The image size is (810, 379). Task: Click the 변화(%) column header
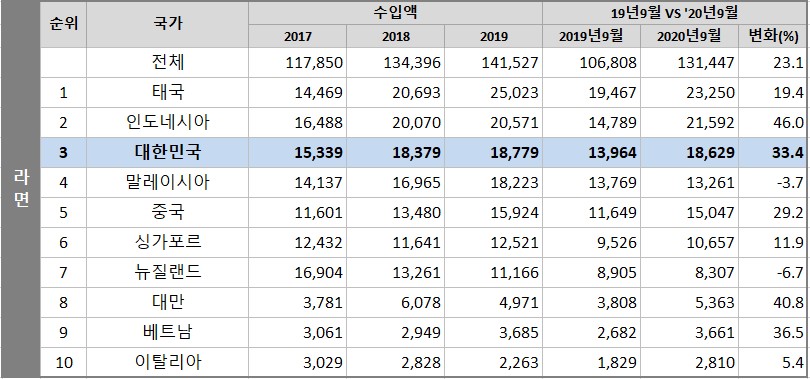point(773,36)
